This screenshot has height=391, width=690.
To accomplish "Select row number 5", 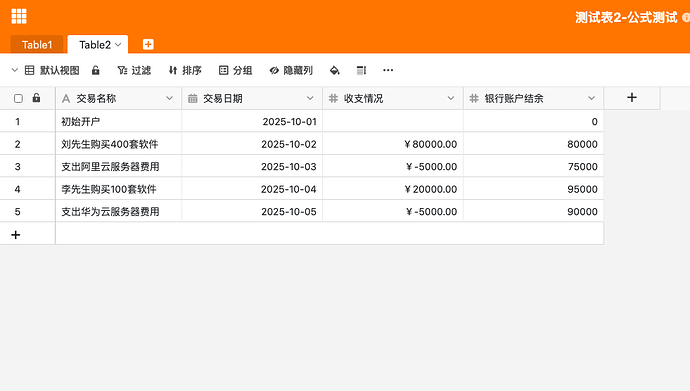I will pyautogui.click(x=18, y=212).
